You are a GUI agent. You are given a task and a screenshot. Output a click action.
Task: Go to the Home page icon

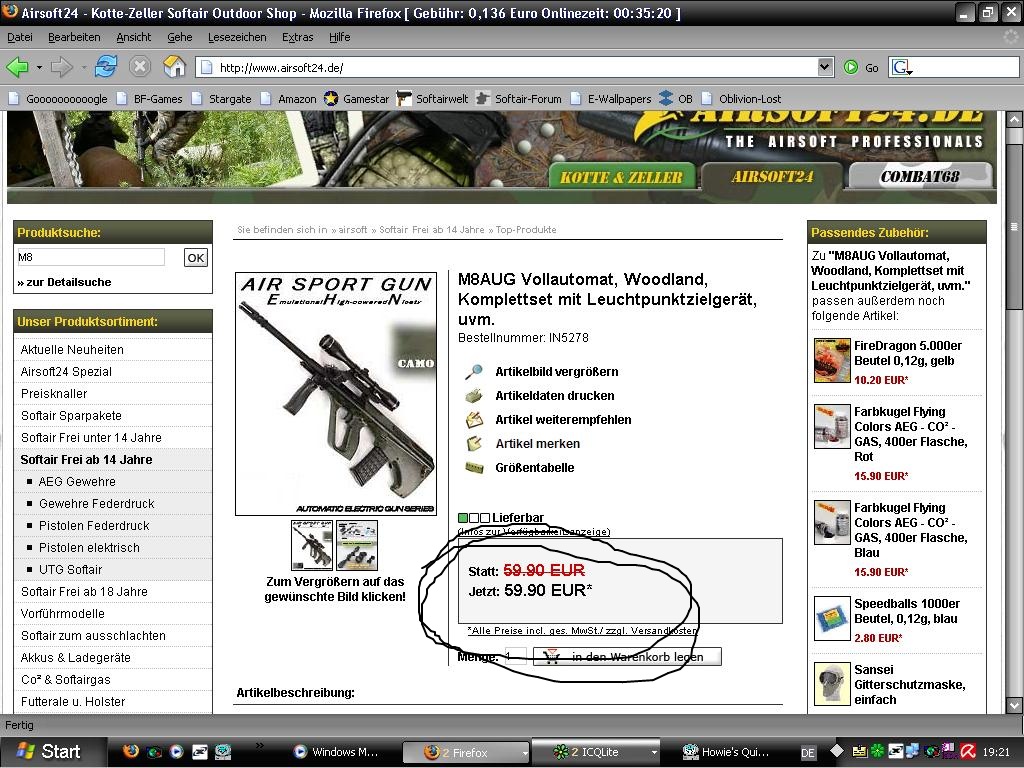tap(174, 66)
